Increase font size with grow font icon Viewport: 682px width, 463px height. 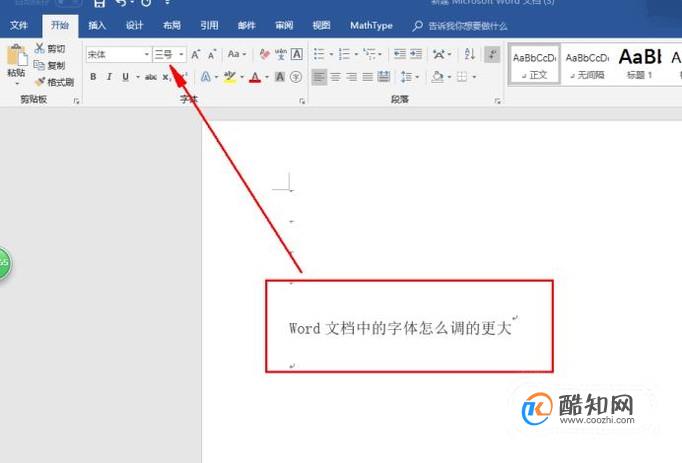coord(196,54)
